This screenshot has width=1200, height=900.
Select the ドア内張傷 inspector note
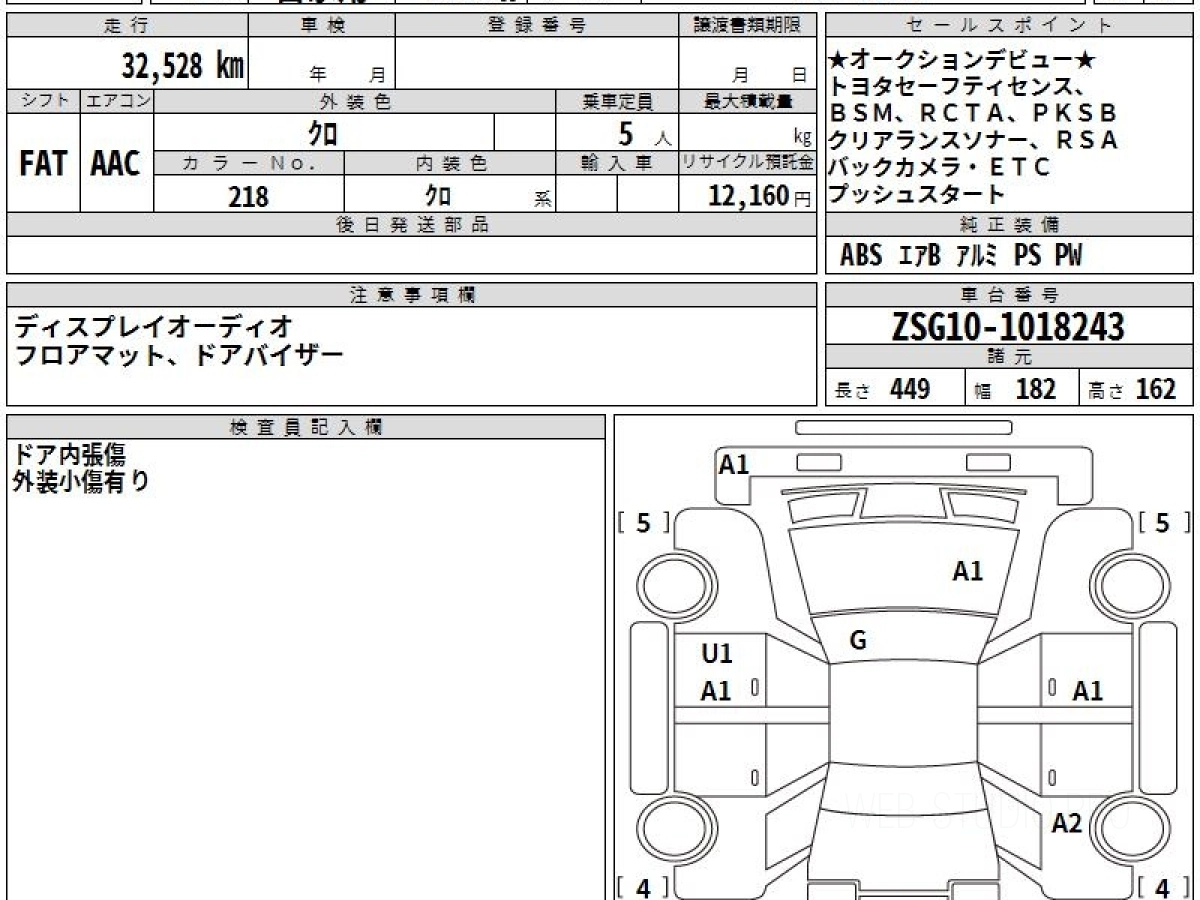click(x=69, y=456)
